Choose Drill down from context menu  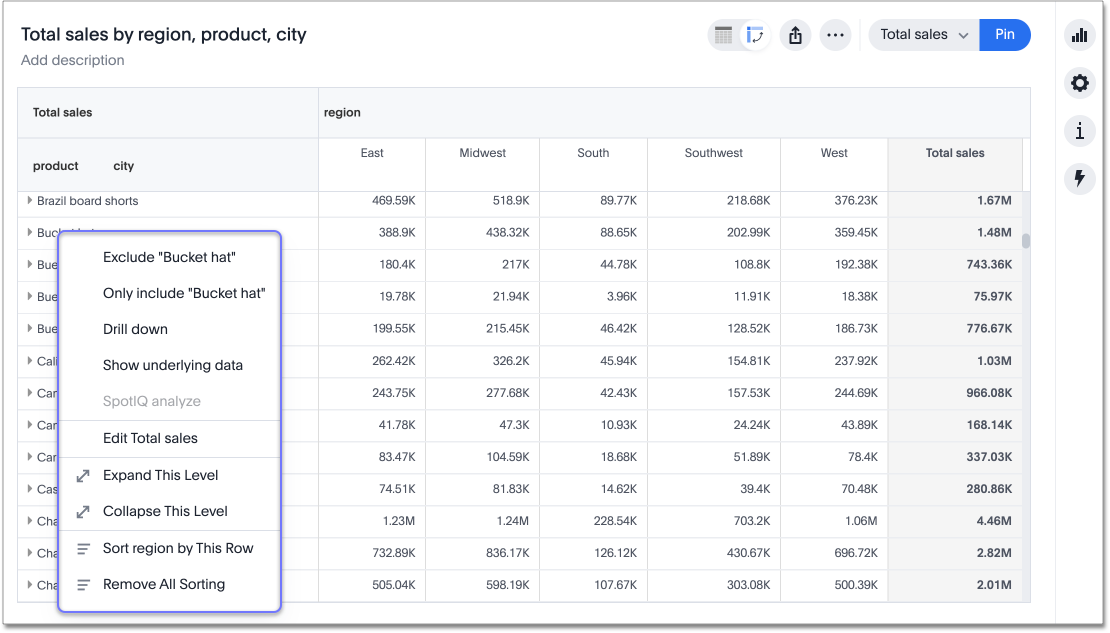point(135,329)
